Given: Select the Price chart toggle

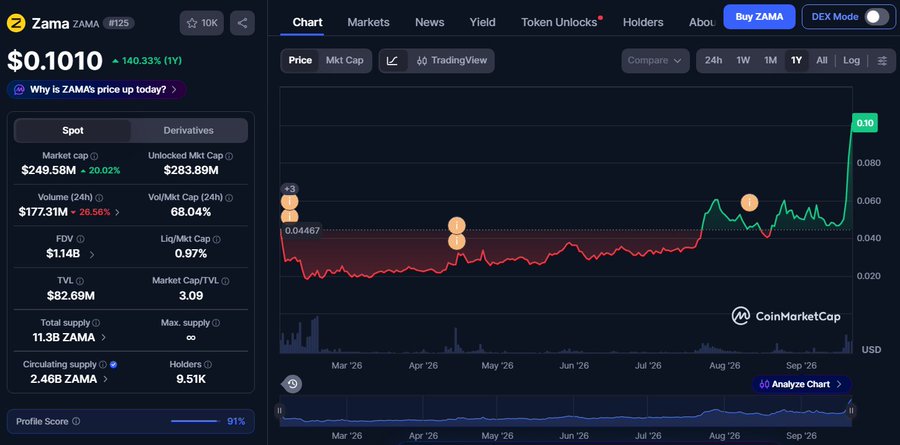Looking at the screenshot, I should 300,60.
